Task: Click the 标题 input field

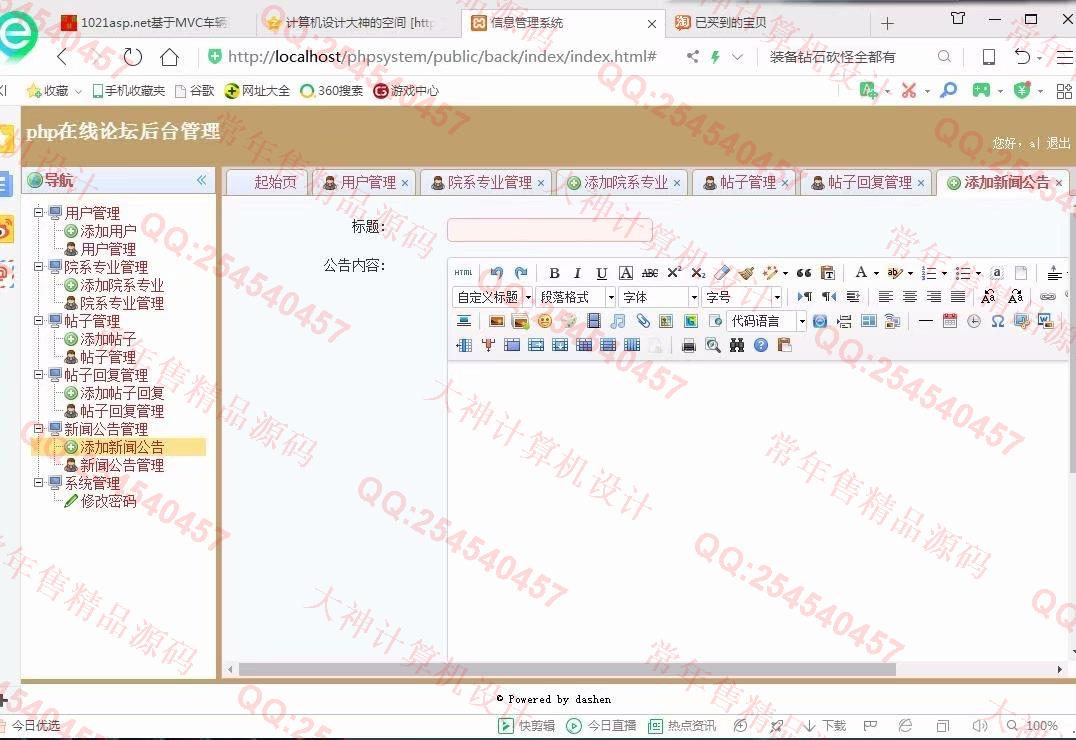Action: pyautogui.click(x=550, y=230)
